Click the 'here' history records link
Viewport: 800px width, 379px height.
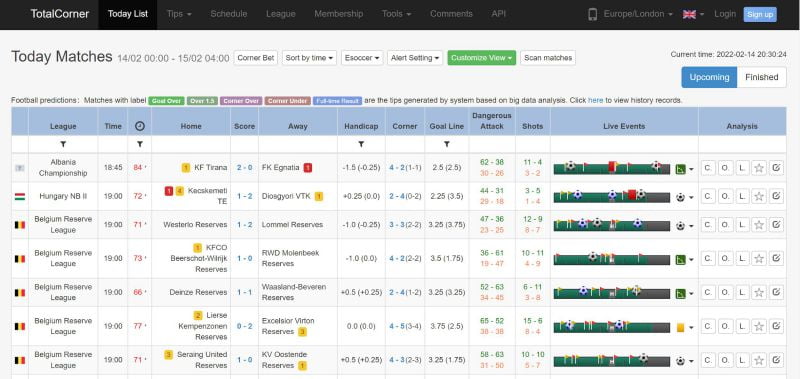[595, 100]
